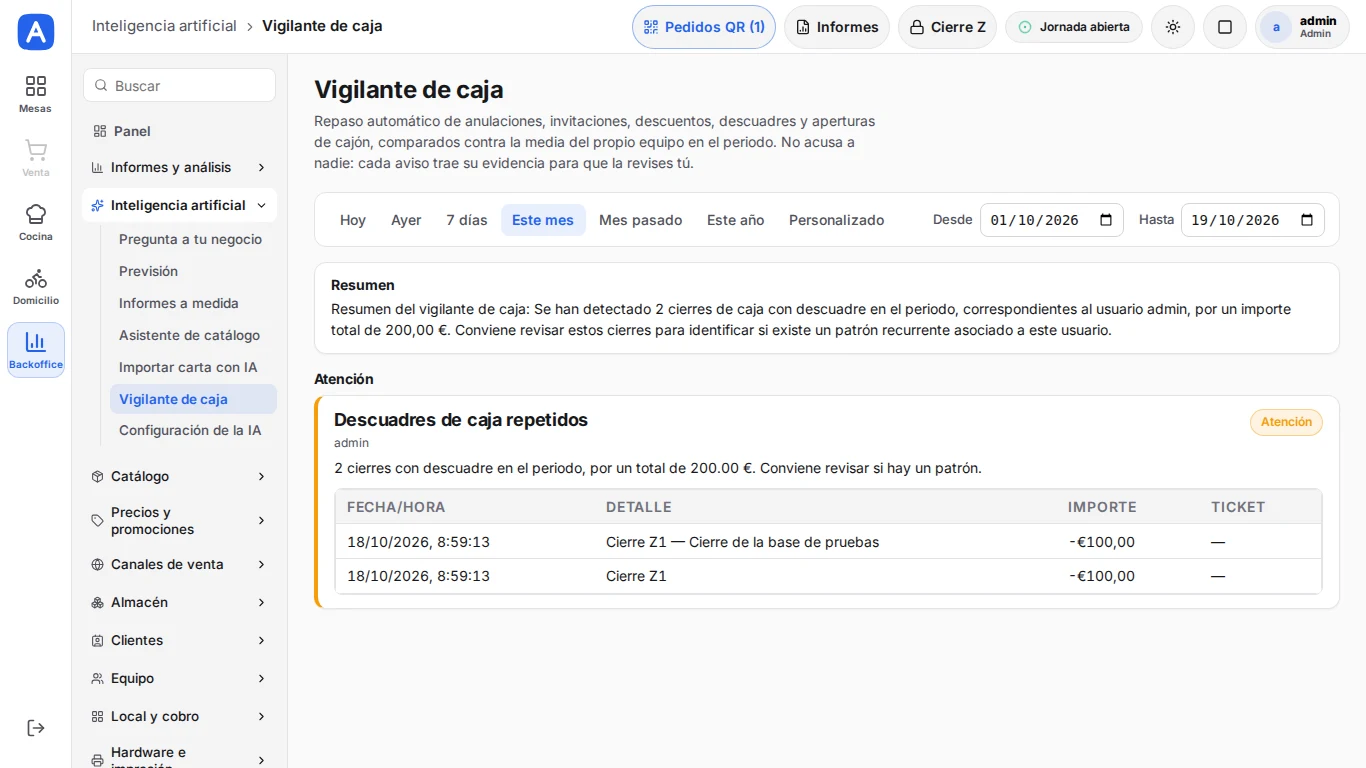The width and height of the screenshot is (1366, 768).
Task: Click the Inteligencia artificial breadcrumb link
Action: coord(164,26)
